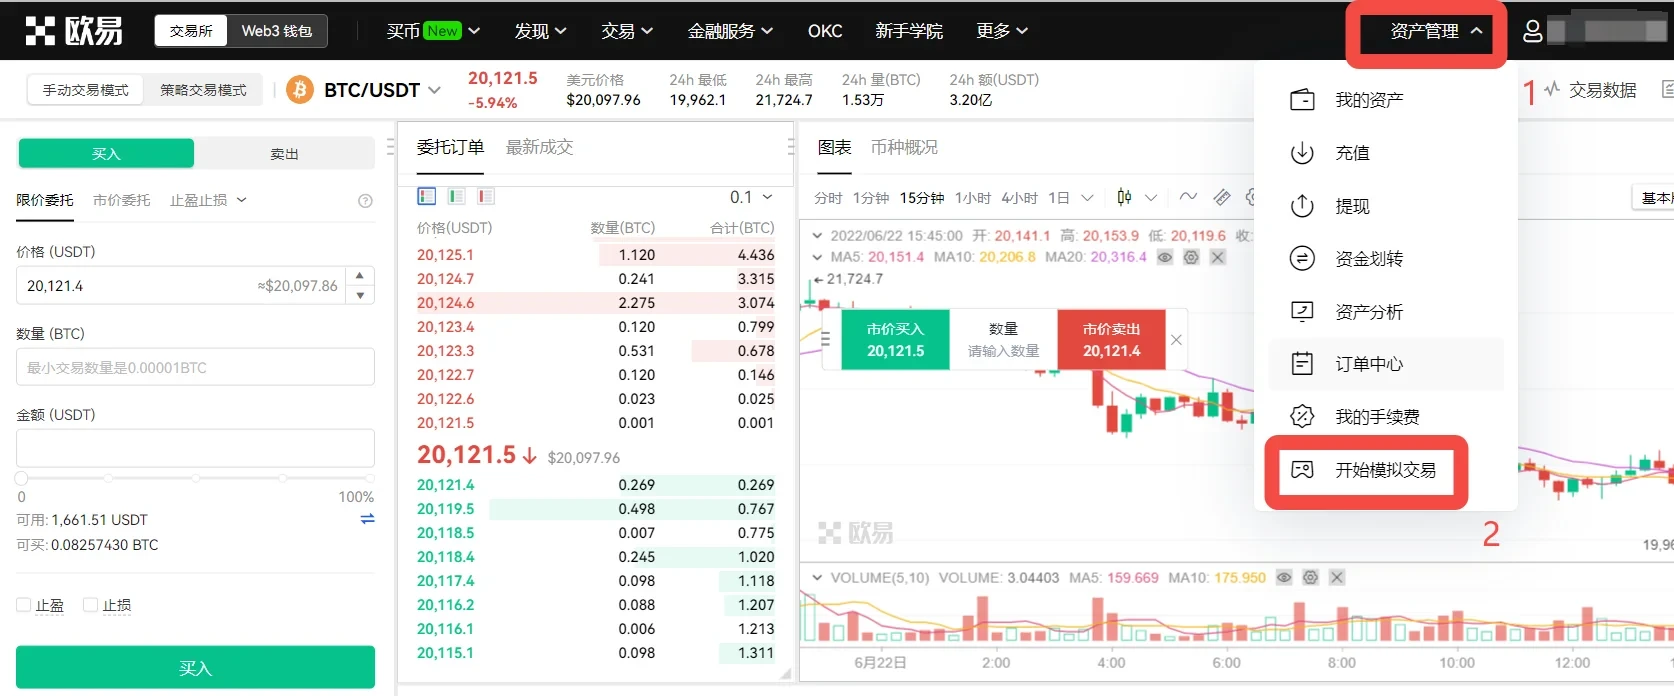Viewport: 1674px width, 696px height.
Task: Select the 1小时 chart interval
Action: point(972,198)
